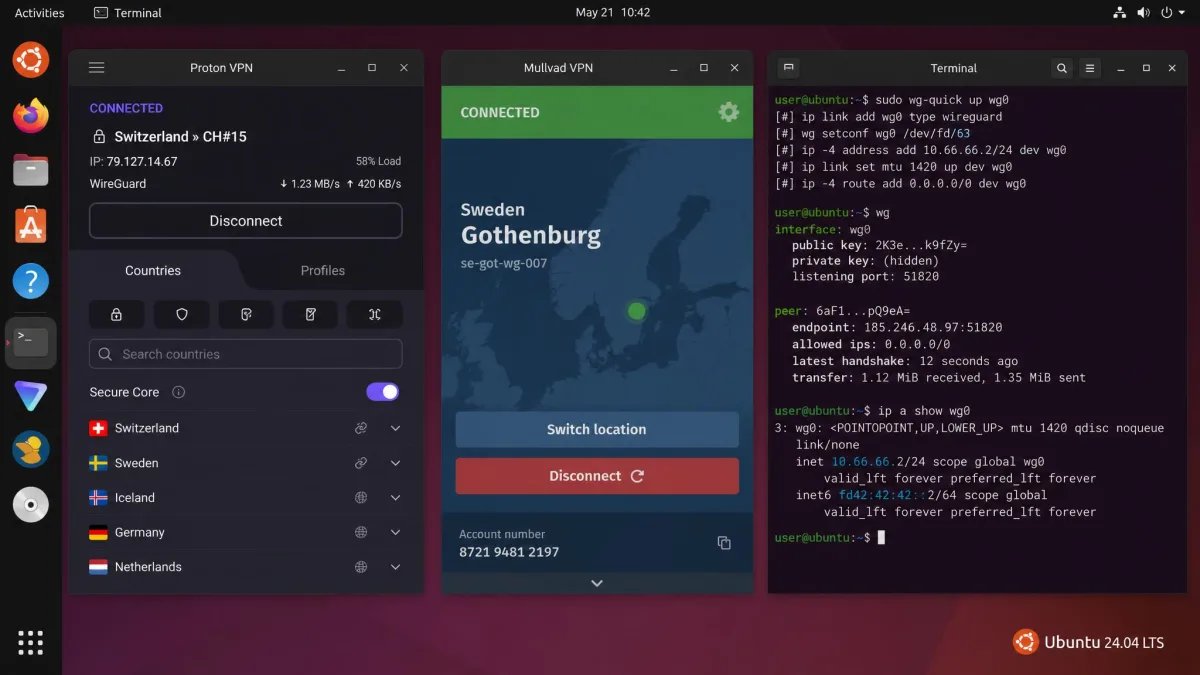Select the Switzerland country row
This screenshot has height=675, width=1200.
(246, 428)
